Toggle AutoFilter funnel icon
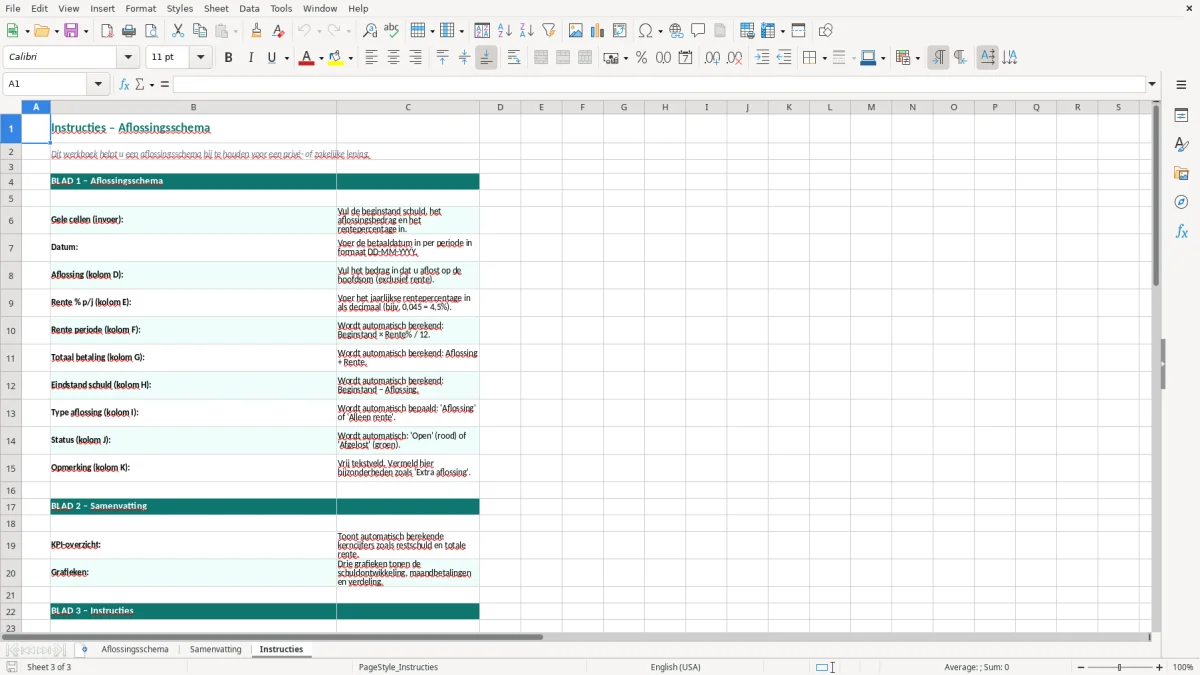 [549, 31]
